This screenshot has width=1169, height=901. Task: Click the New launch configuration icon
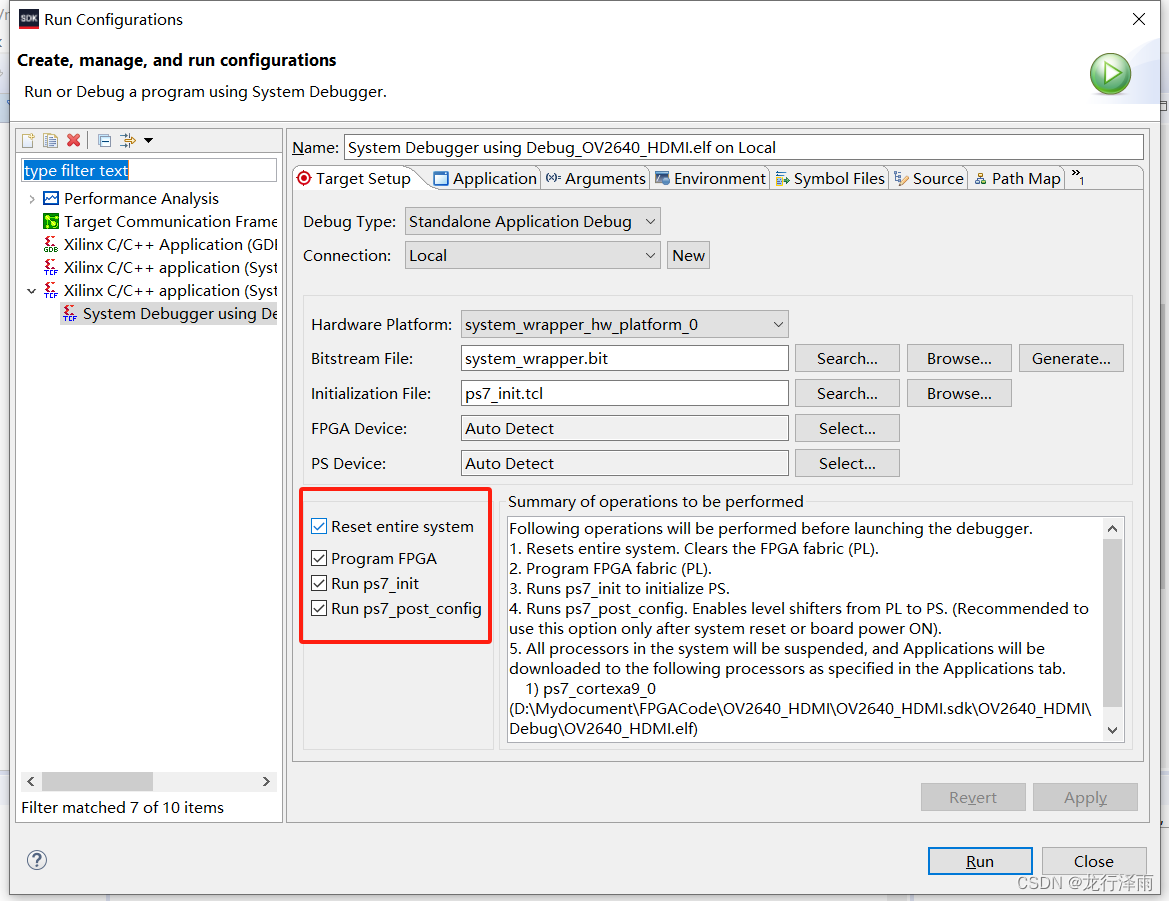click(28, 140)
